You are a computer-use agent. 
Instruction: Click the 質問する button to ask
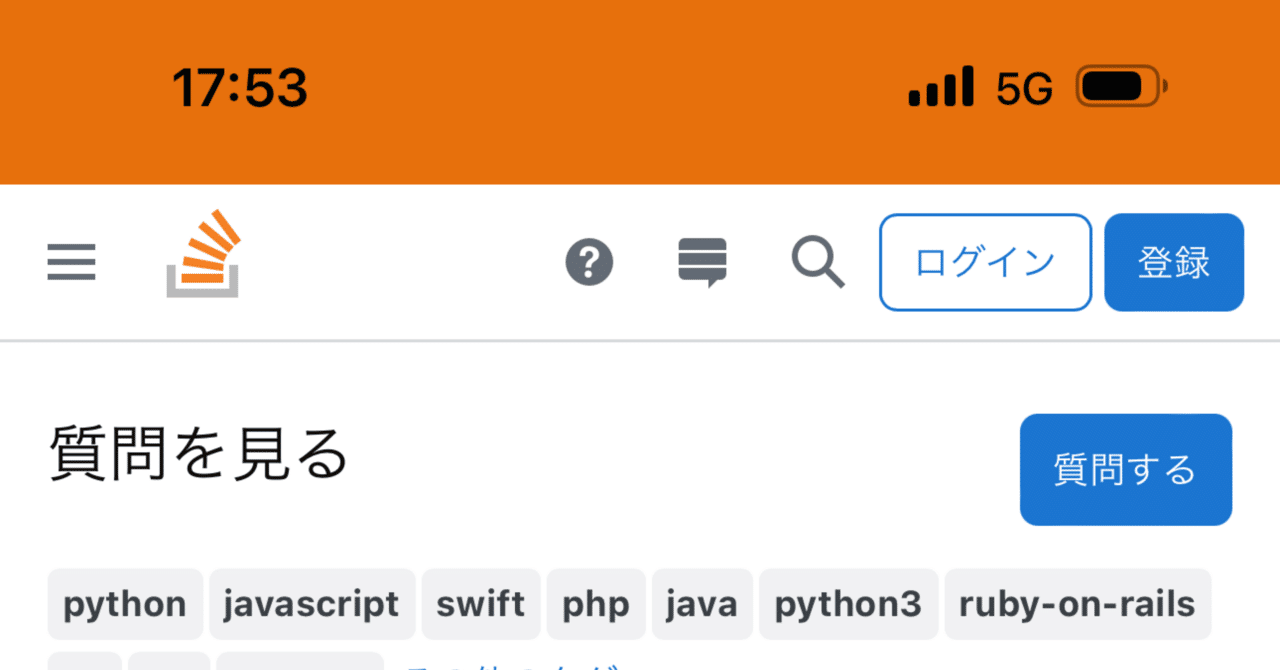pos(1125,470)
